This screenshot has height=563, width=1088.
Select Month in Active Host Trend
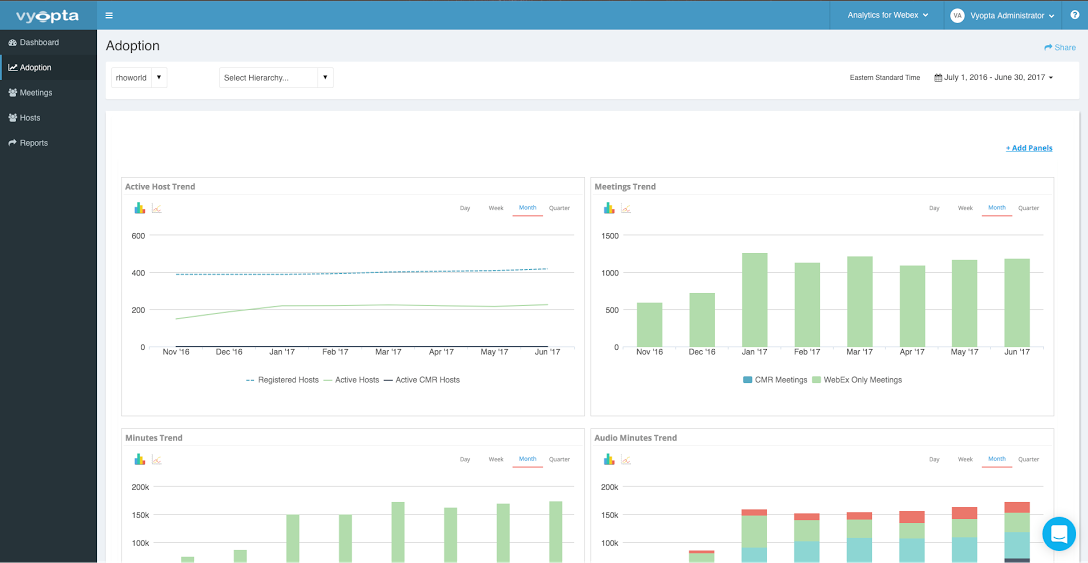(x=527, y=208)
